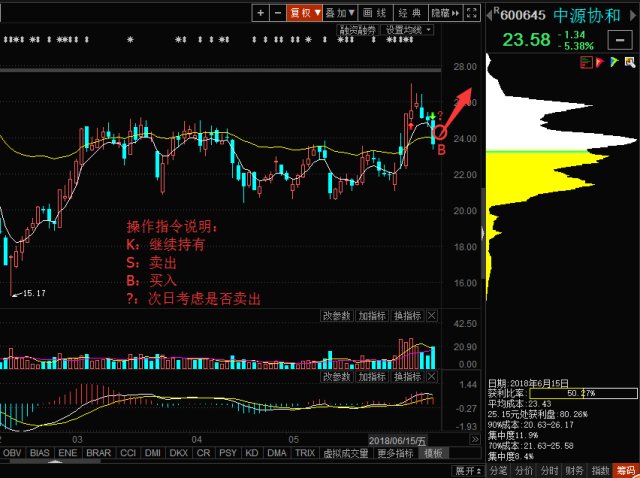This screenshot has width=640, height=478.
Task: Click the red chip distribution list icon
Action: click(x=586, y=62)
